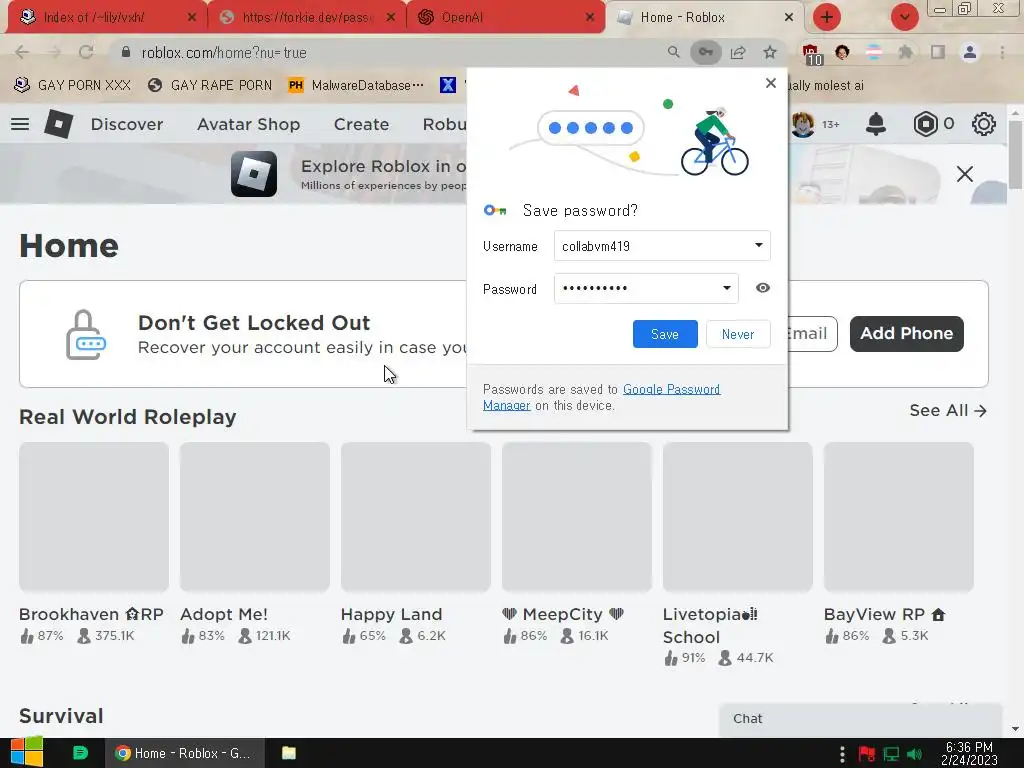
Task: Click the Username field containing collabvm419
Action: pos(662,246)
